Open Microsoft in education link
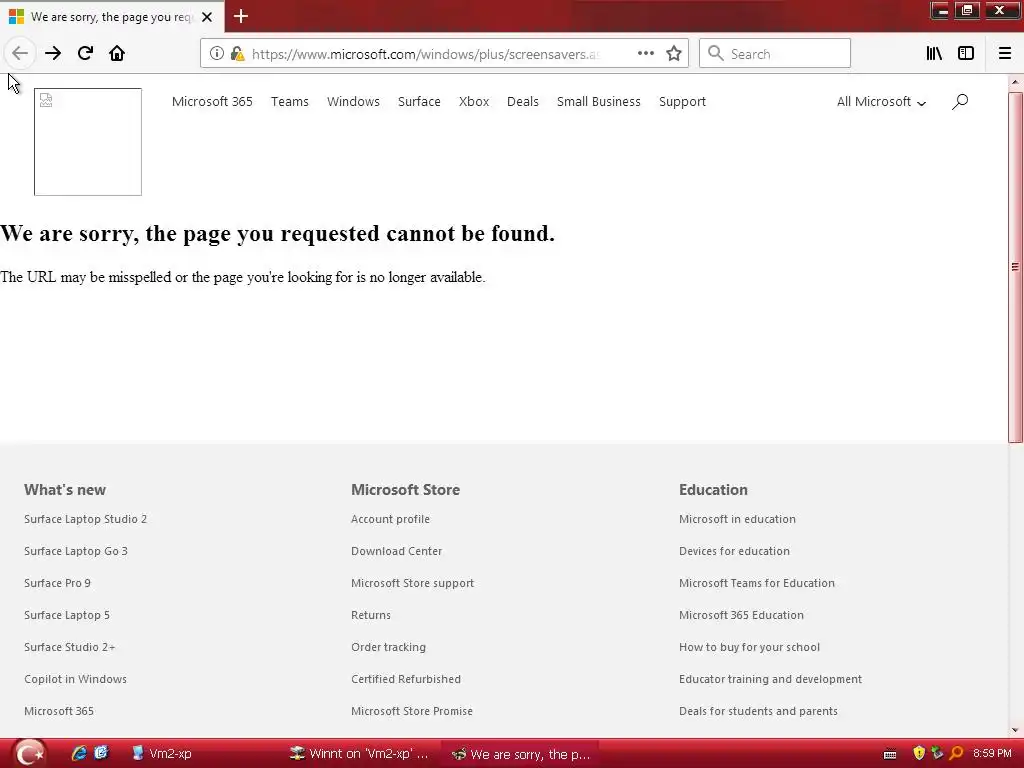1024x768 pixels. point(737,519)
